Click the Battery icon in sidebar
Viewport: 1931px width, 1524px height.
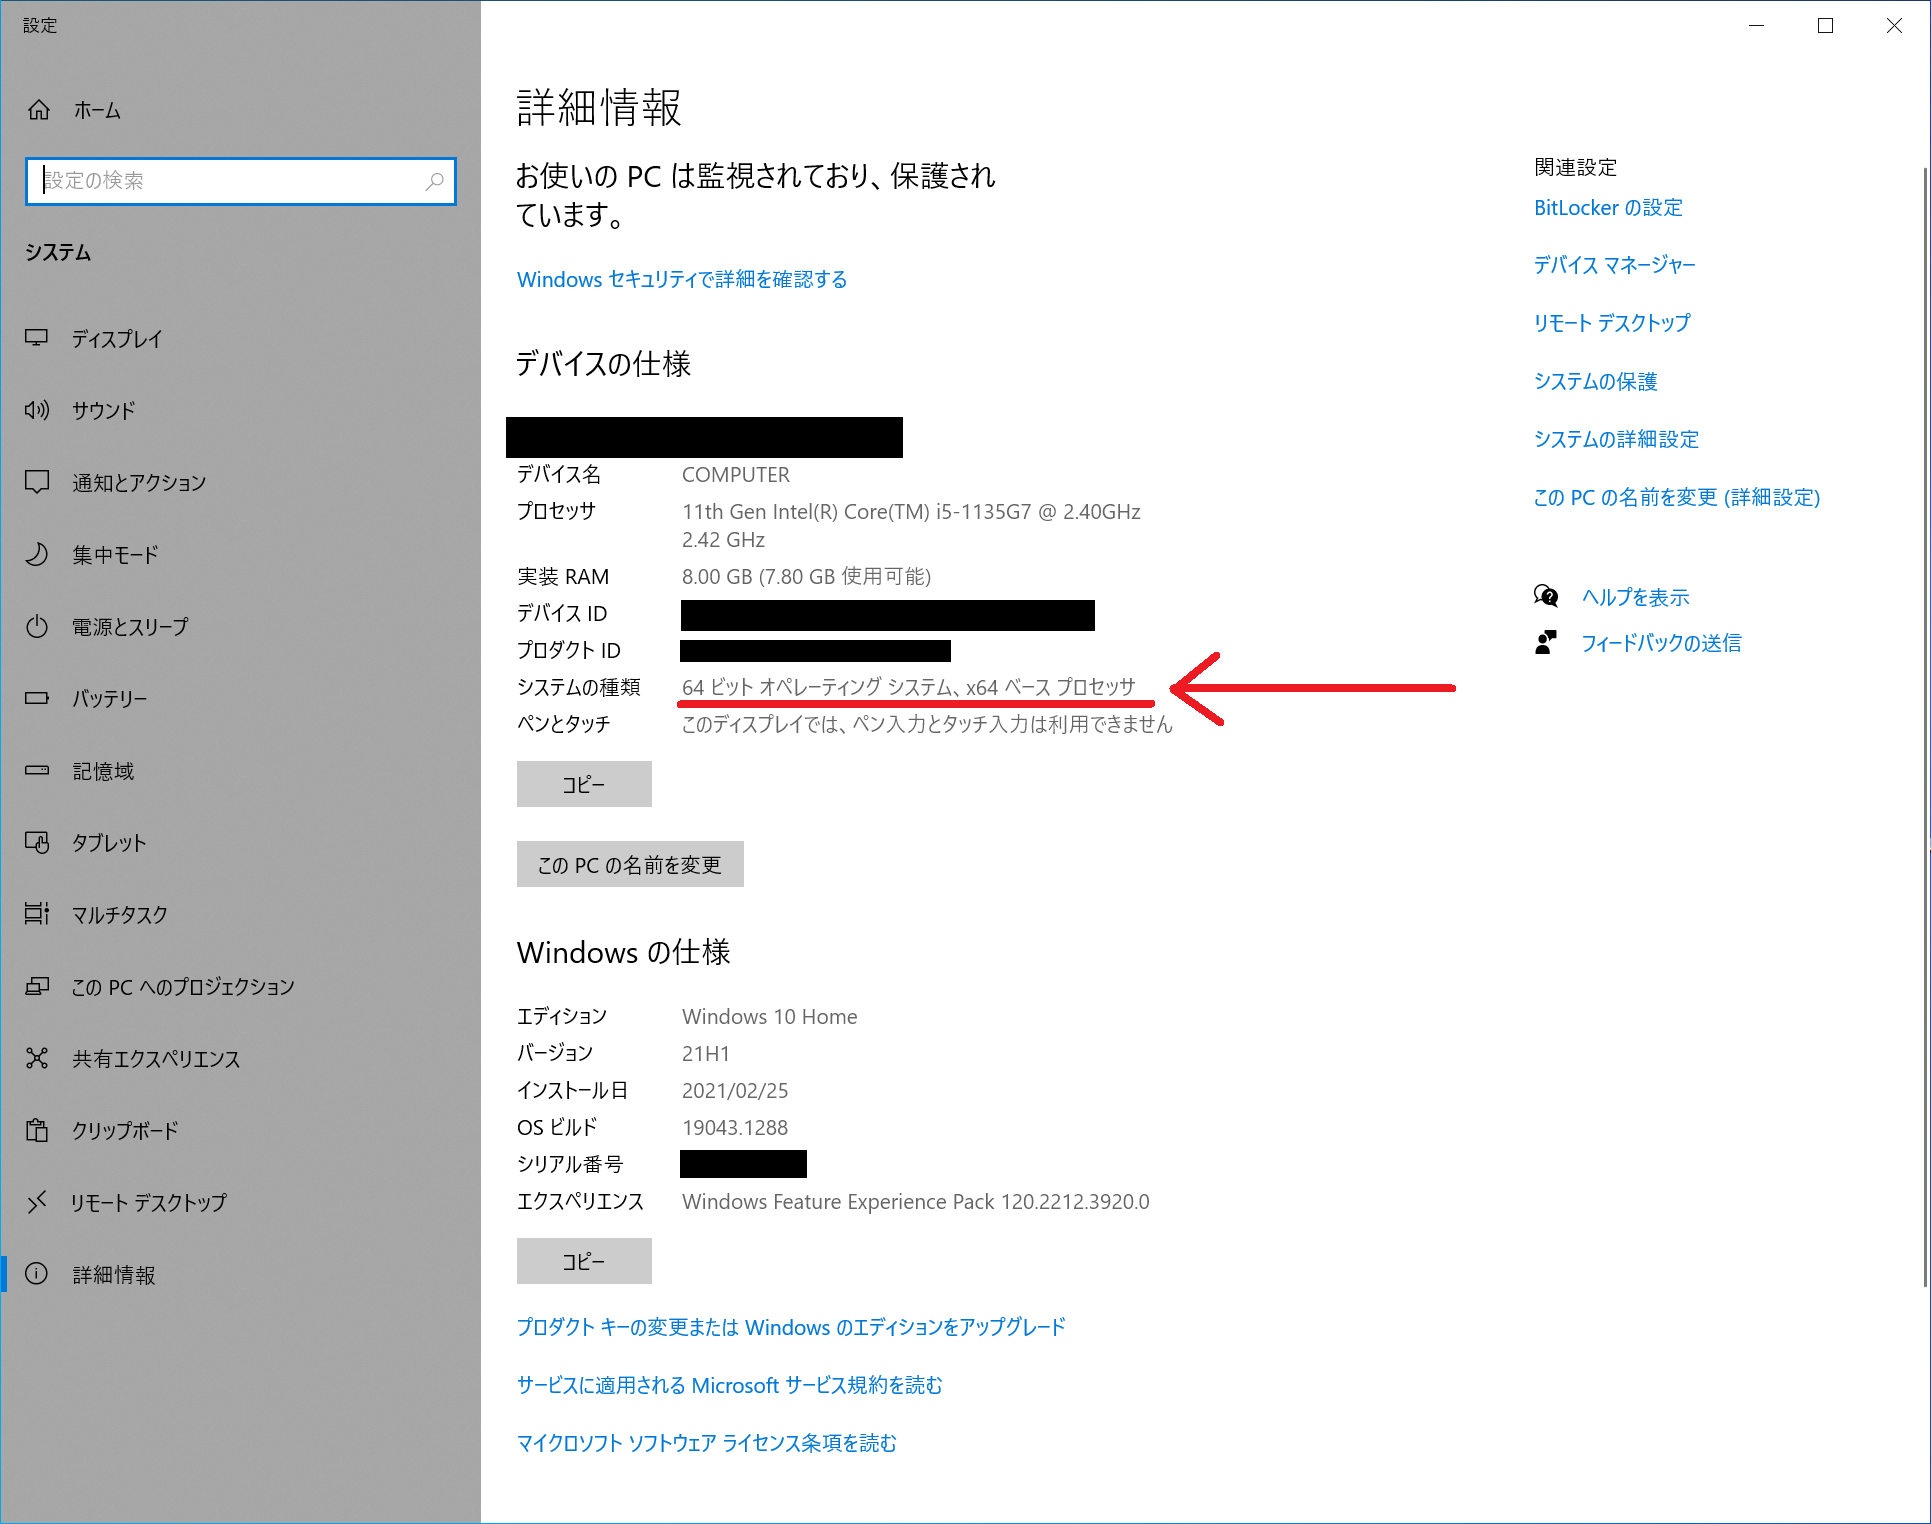pos(37,698)
